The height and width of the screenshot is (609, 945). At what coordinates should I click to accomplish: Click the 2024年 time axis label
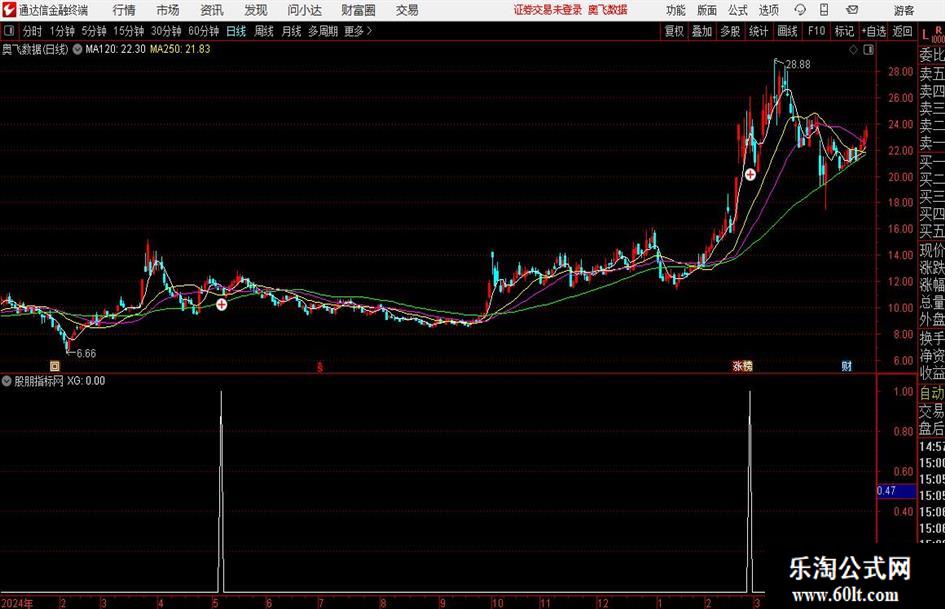[17, 603]
